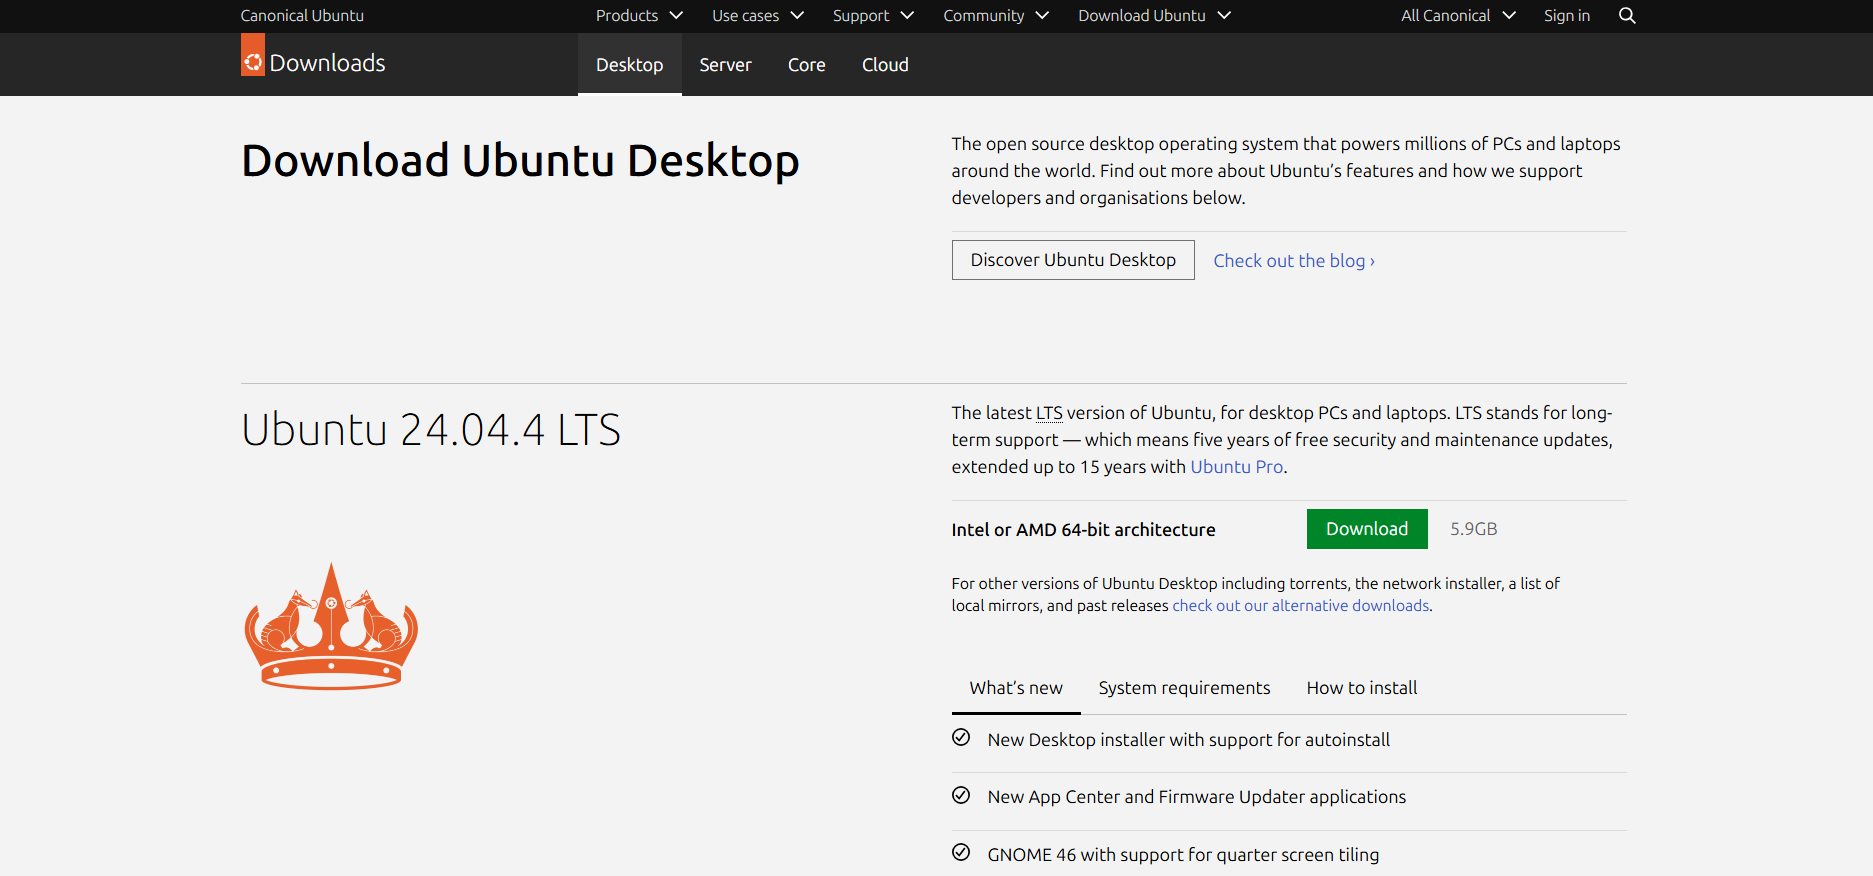Open the Community dropdown menu

coord(995,16)
